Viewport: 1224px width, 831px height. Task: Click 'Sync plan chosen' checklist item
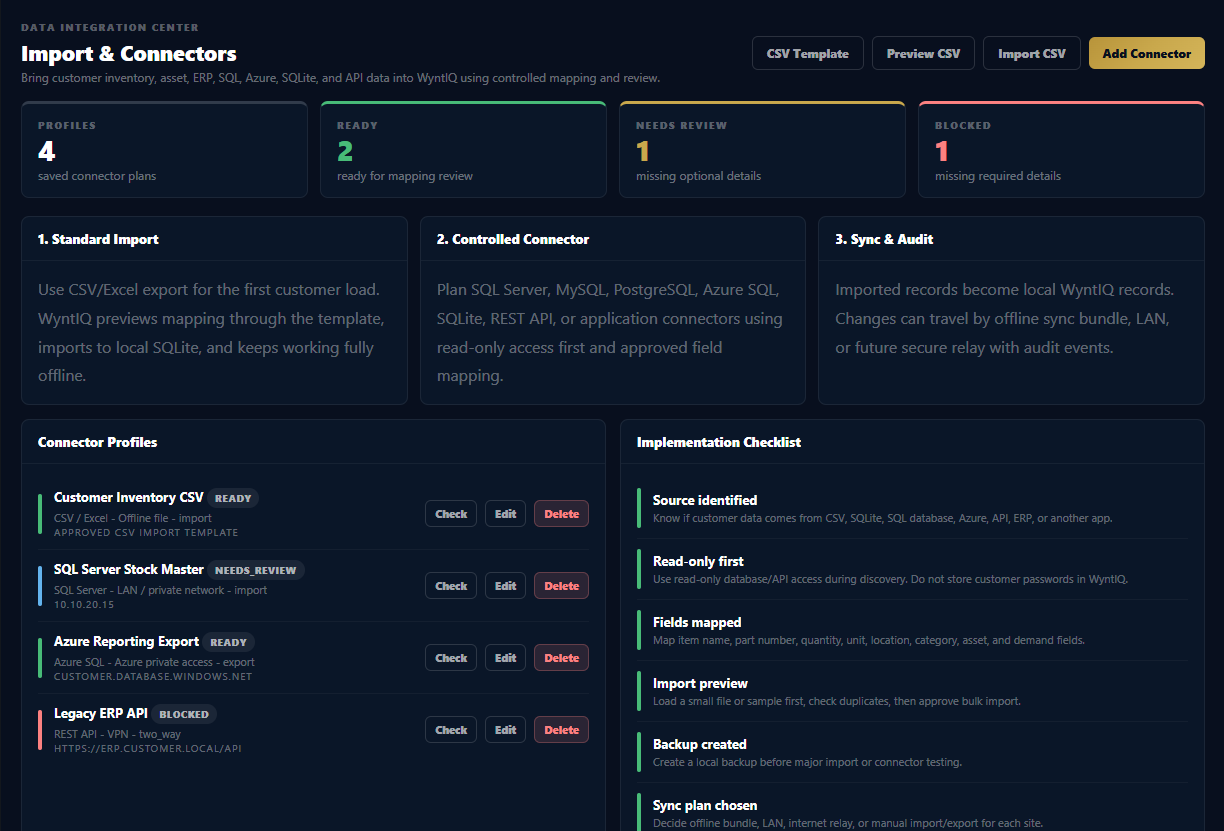coord(912,813)
